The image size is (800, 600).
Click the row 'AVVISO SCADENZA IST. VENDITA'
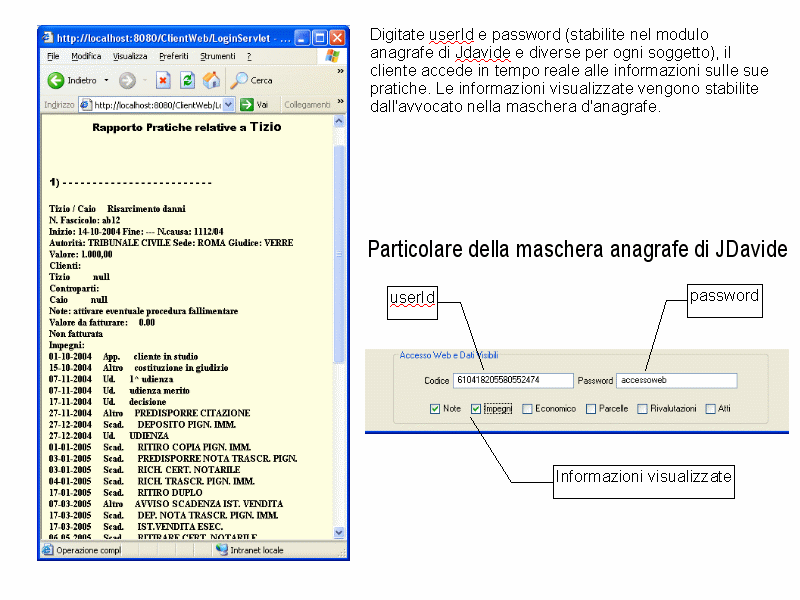tap(166, 504)
